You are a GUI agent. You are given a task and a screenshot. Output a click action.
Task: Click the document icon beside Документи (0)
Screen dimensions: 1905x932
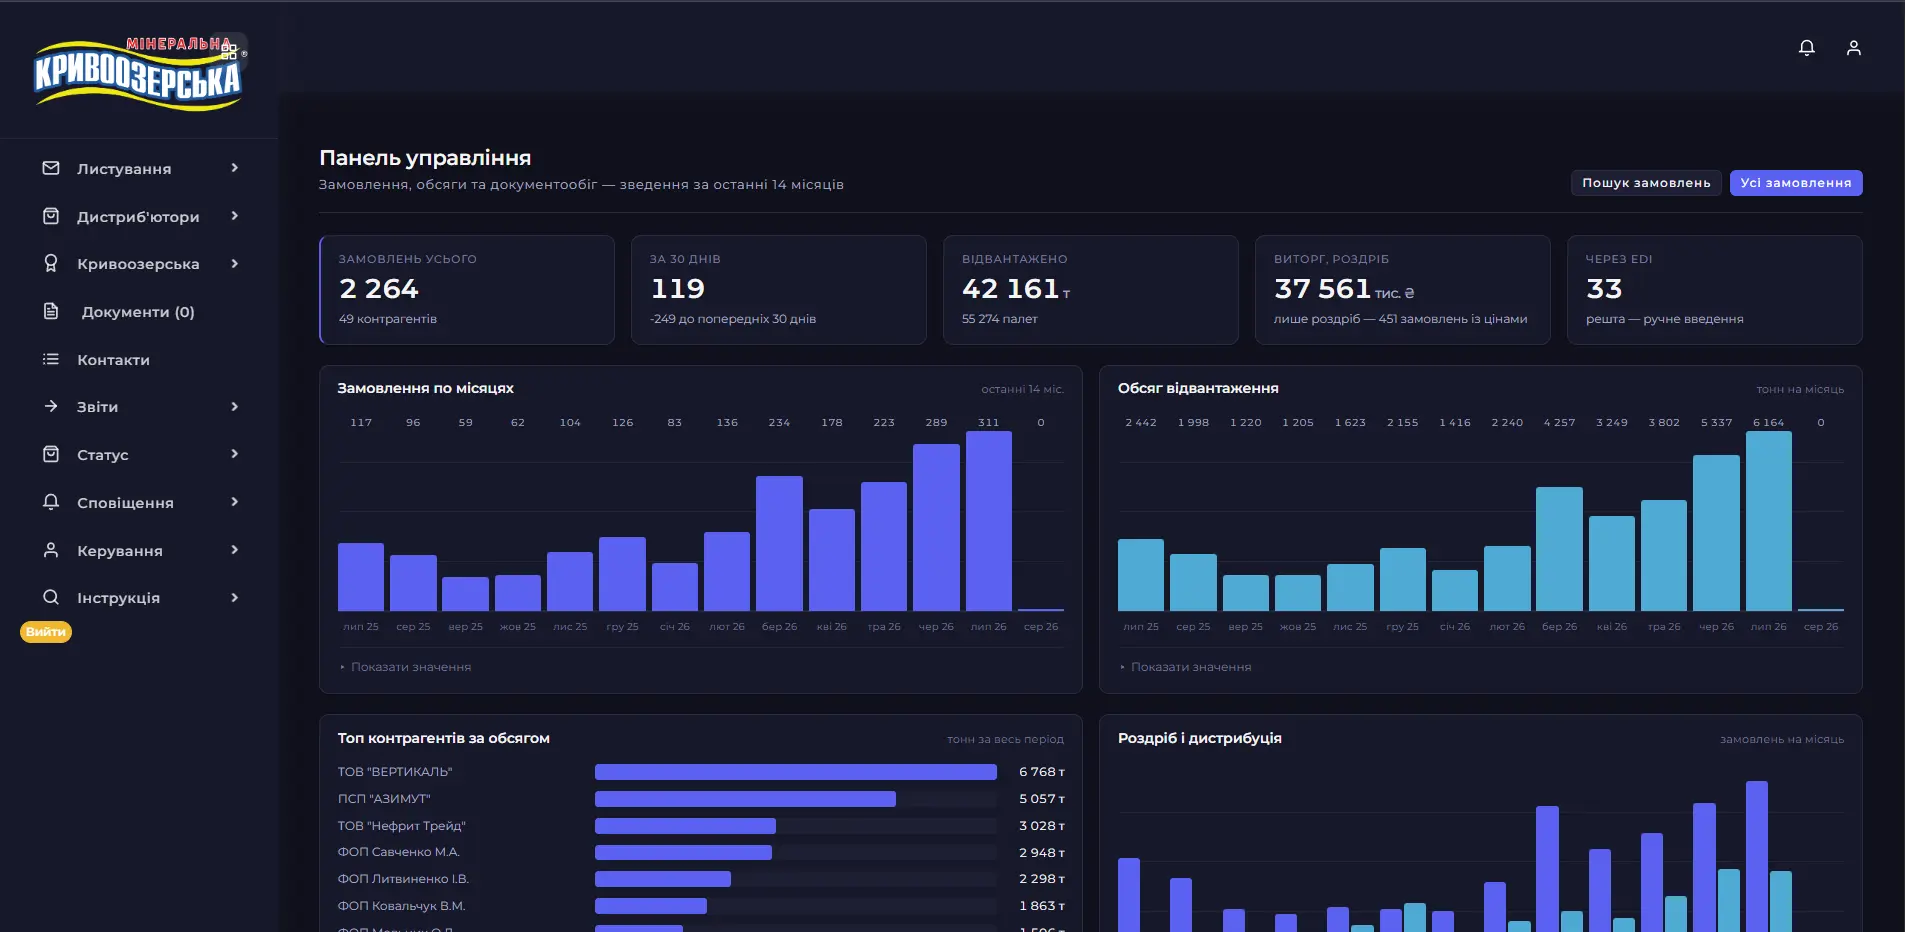pyautogui.click(x=51, y=311)
